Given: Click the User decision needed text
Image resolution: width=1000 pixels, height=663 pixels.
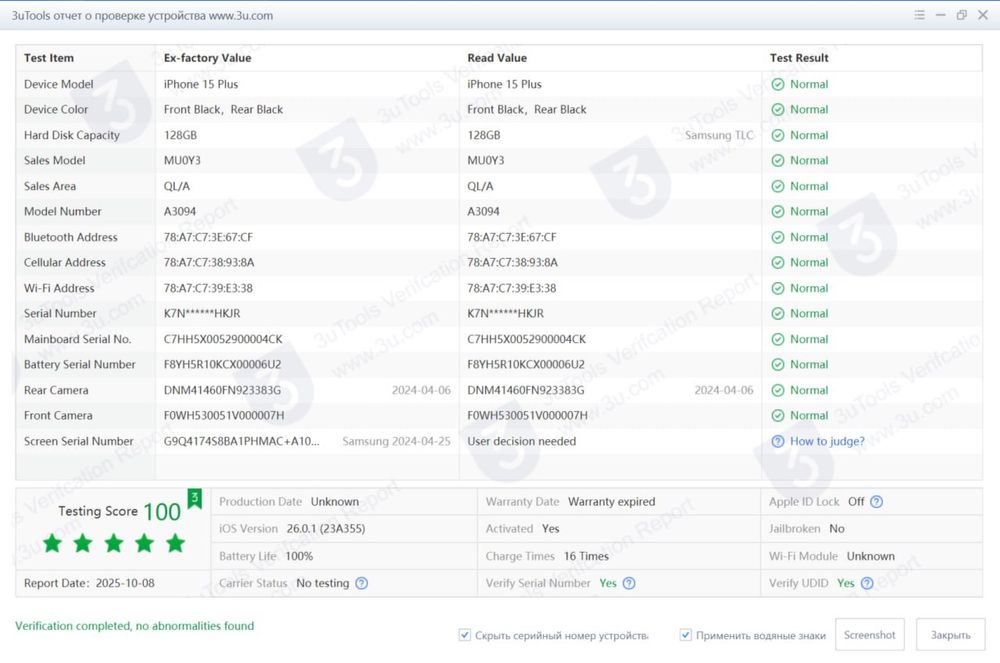Looking at the screenshot, I should (522, 441).
